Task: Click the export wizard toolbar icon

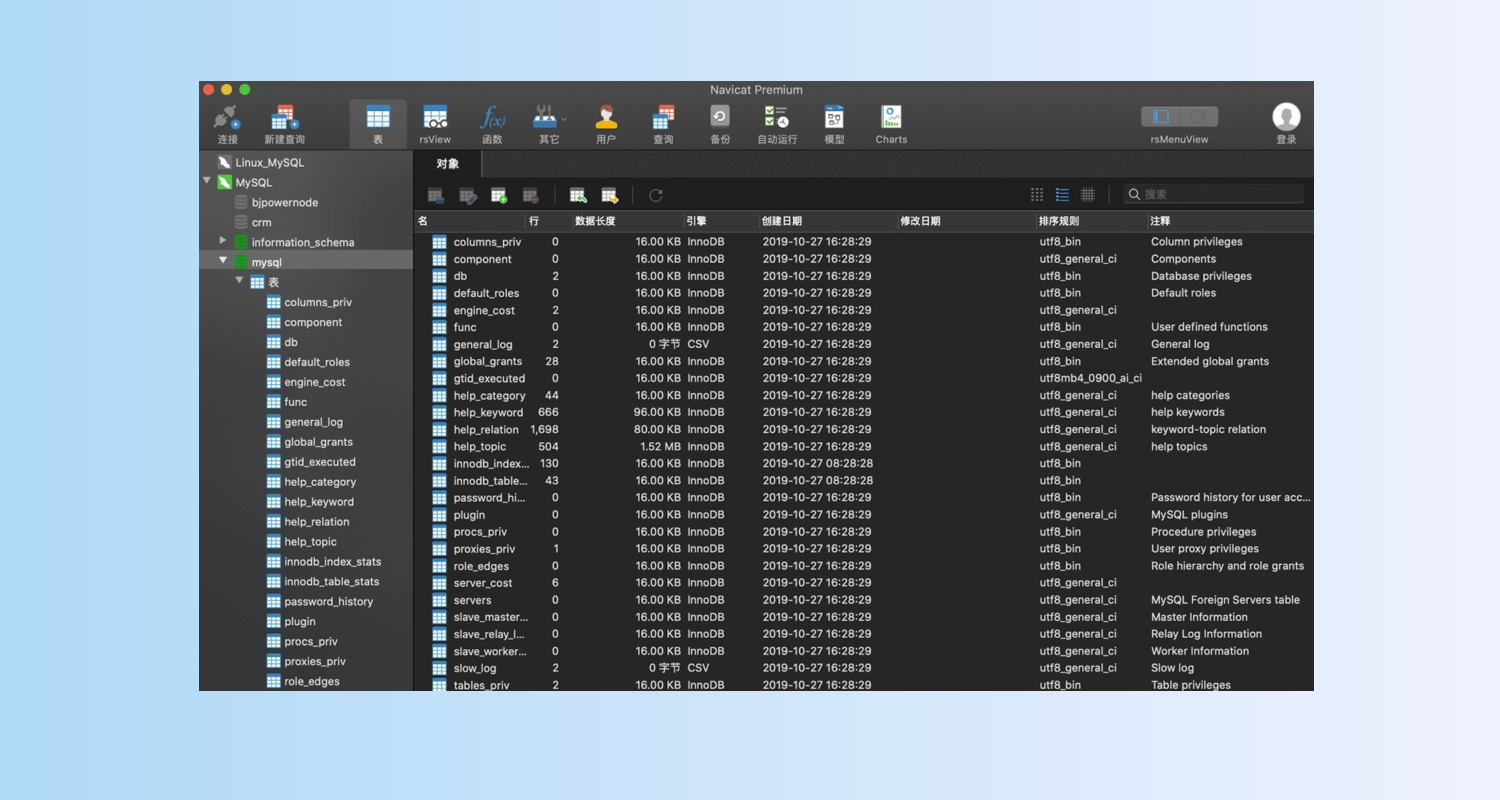Action: click(609, 195)
